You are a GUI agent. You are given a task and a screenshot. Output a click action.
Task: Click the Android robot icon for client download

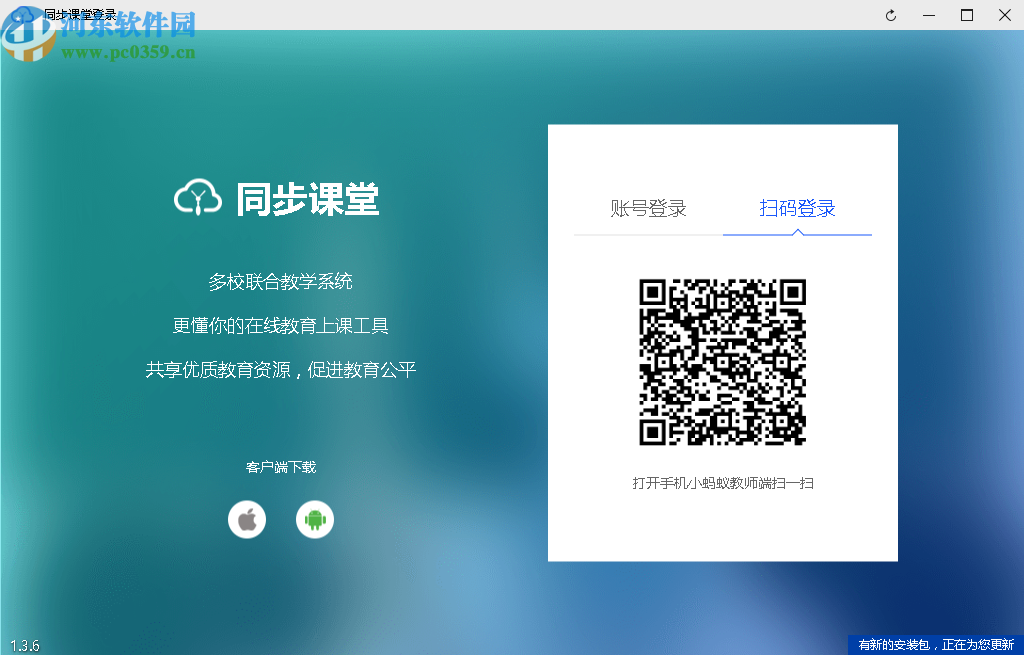point(315,519)
